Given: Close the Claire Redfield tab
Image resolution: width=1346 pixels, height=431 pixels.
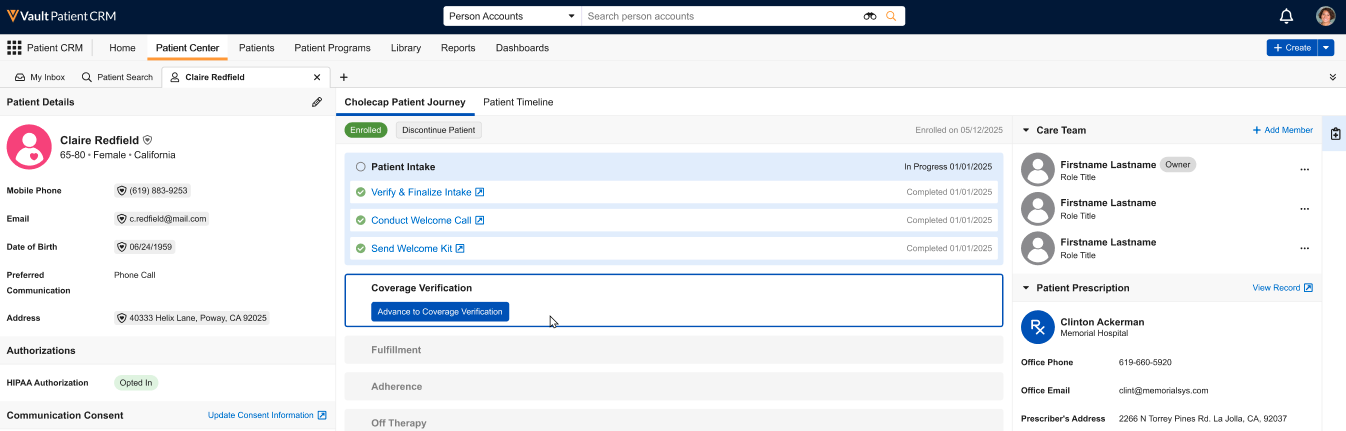Looking at the screenshot, I should pyautogui.click(x=317, y=77).
